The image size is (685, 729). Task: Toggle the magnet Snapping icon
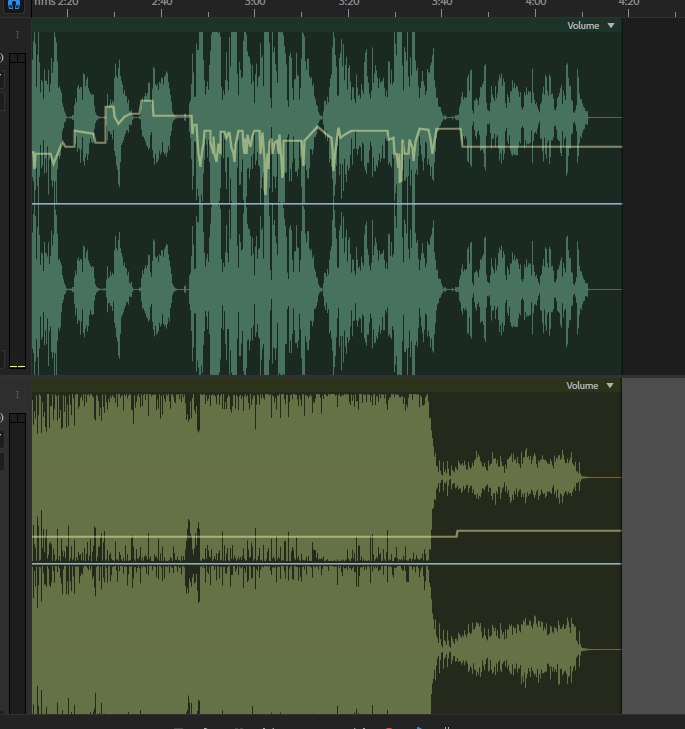click(x=13, y=5)
